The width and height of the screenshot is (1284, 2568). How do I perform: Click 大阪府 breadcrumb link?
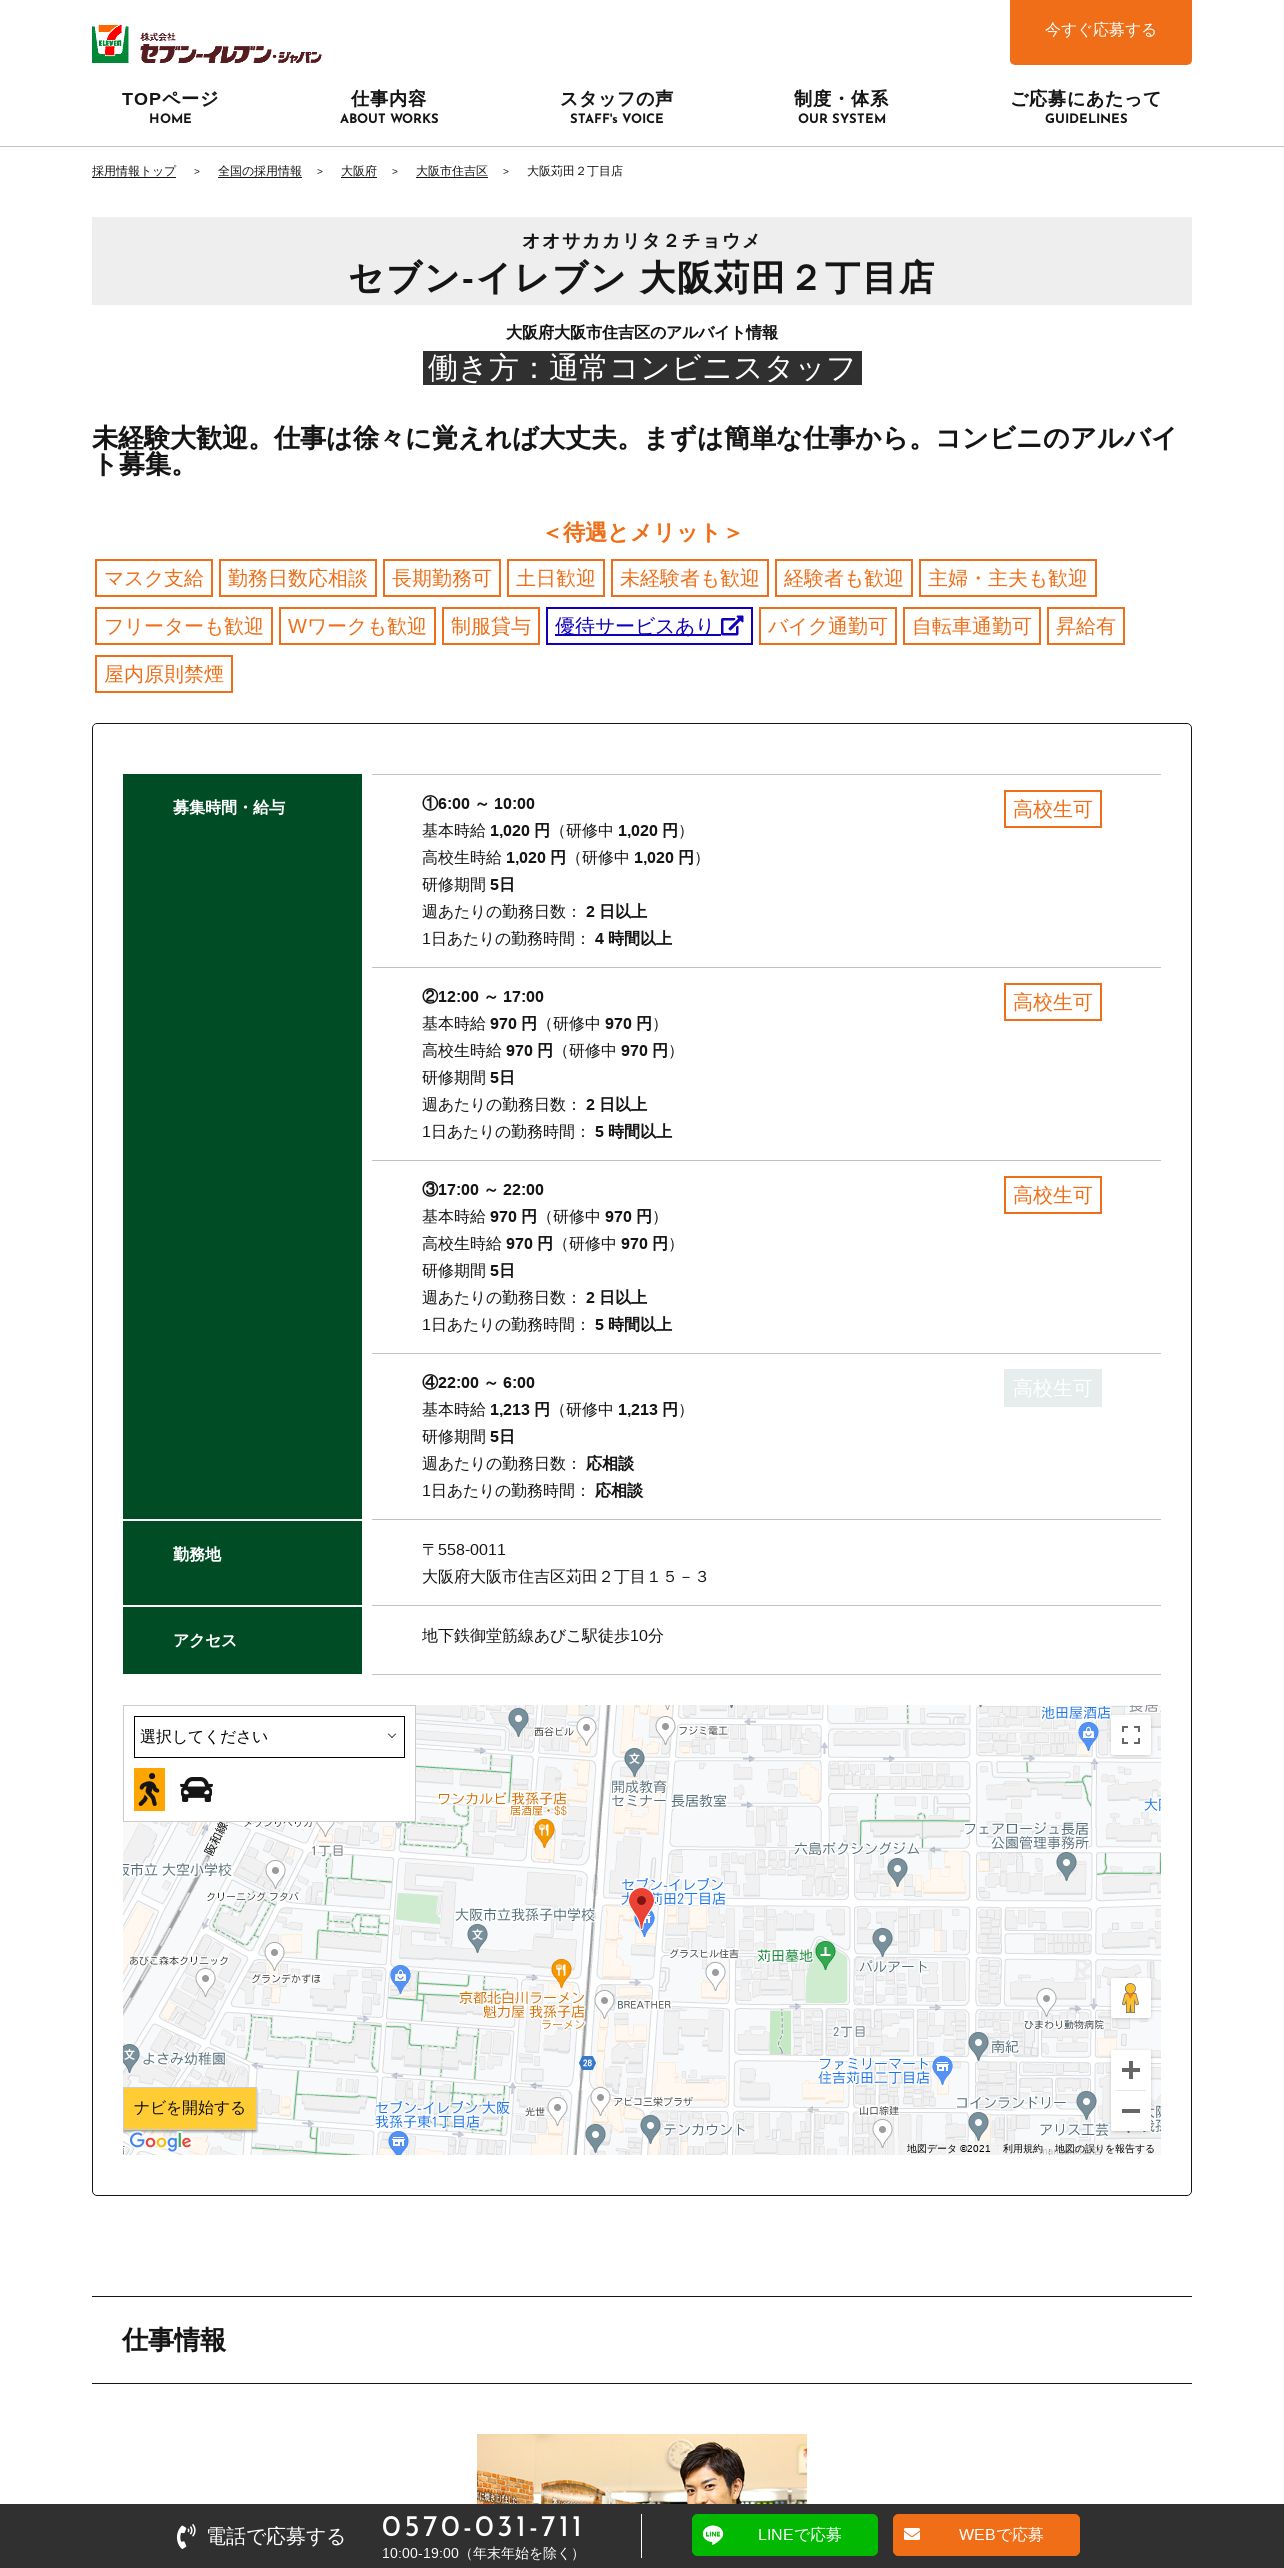[x=358, y=171]
